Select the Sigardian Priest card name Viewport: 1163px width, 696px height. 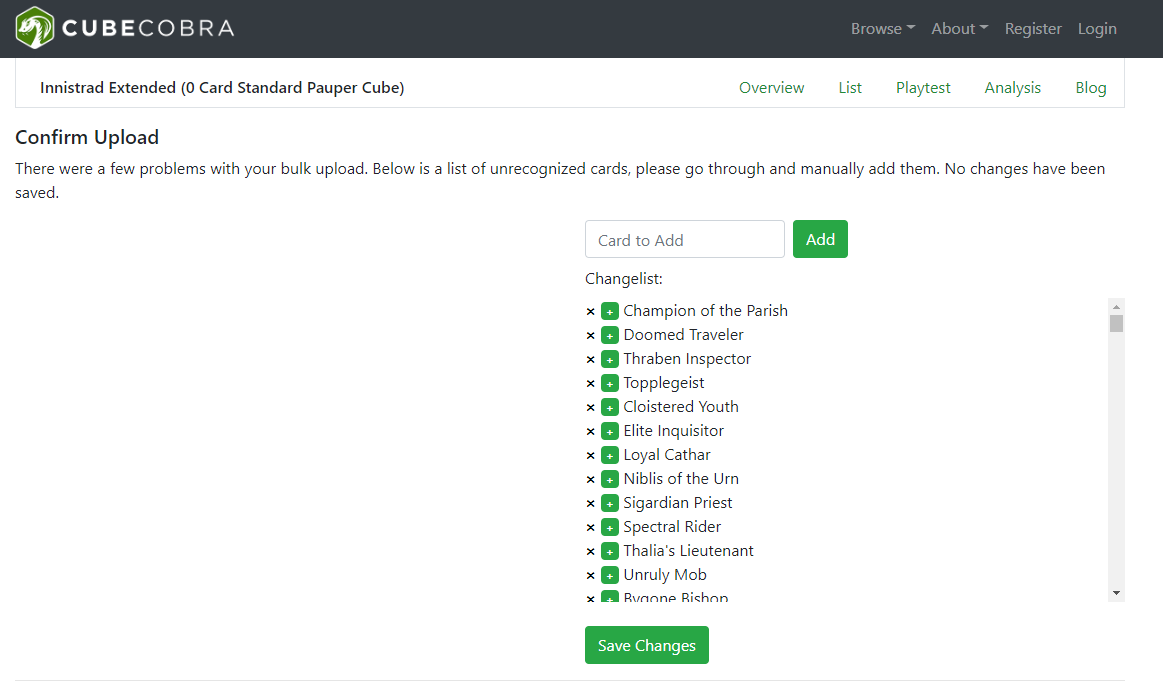click(678, 503)
